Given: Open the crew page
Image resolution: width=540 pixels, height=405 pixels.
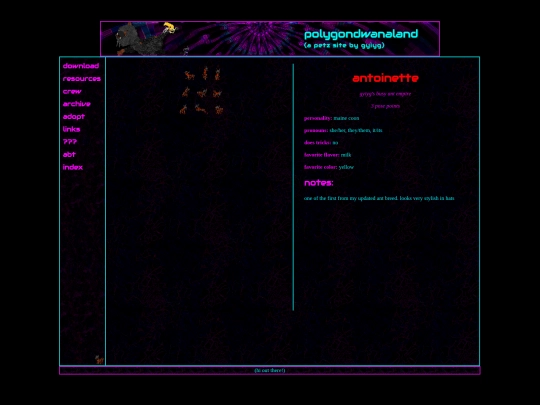Looking at the screenshot, I should 72,91.
